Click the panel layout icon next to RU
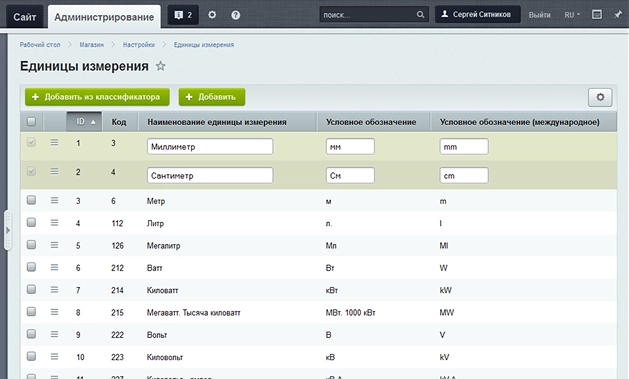 click(597, 15)
